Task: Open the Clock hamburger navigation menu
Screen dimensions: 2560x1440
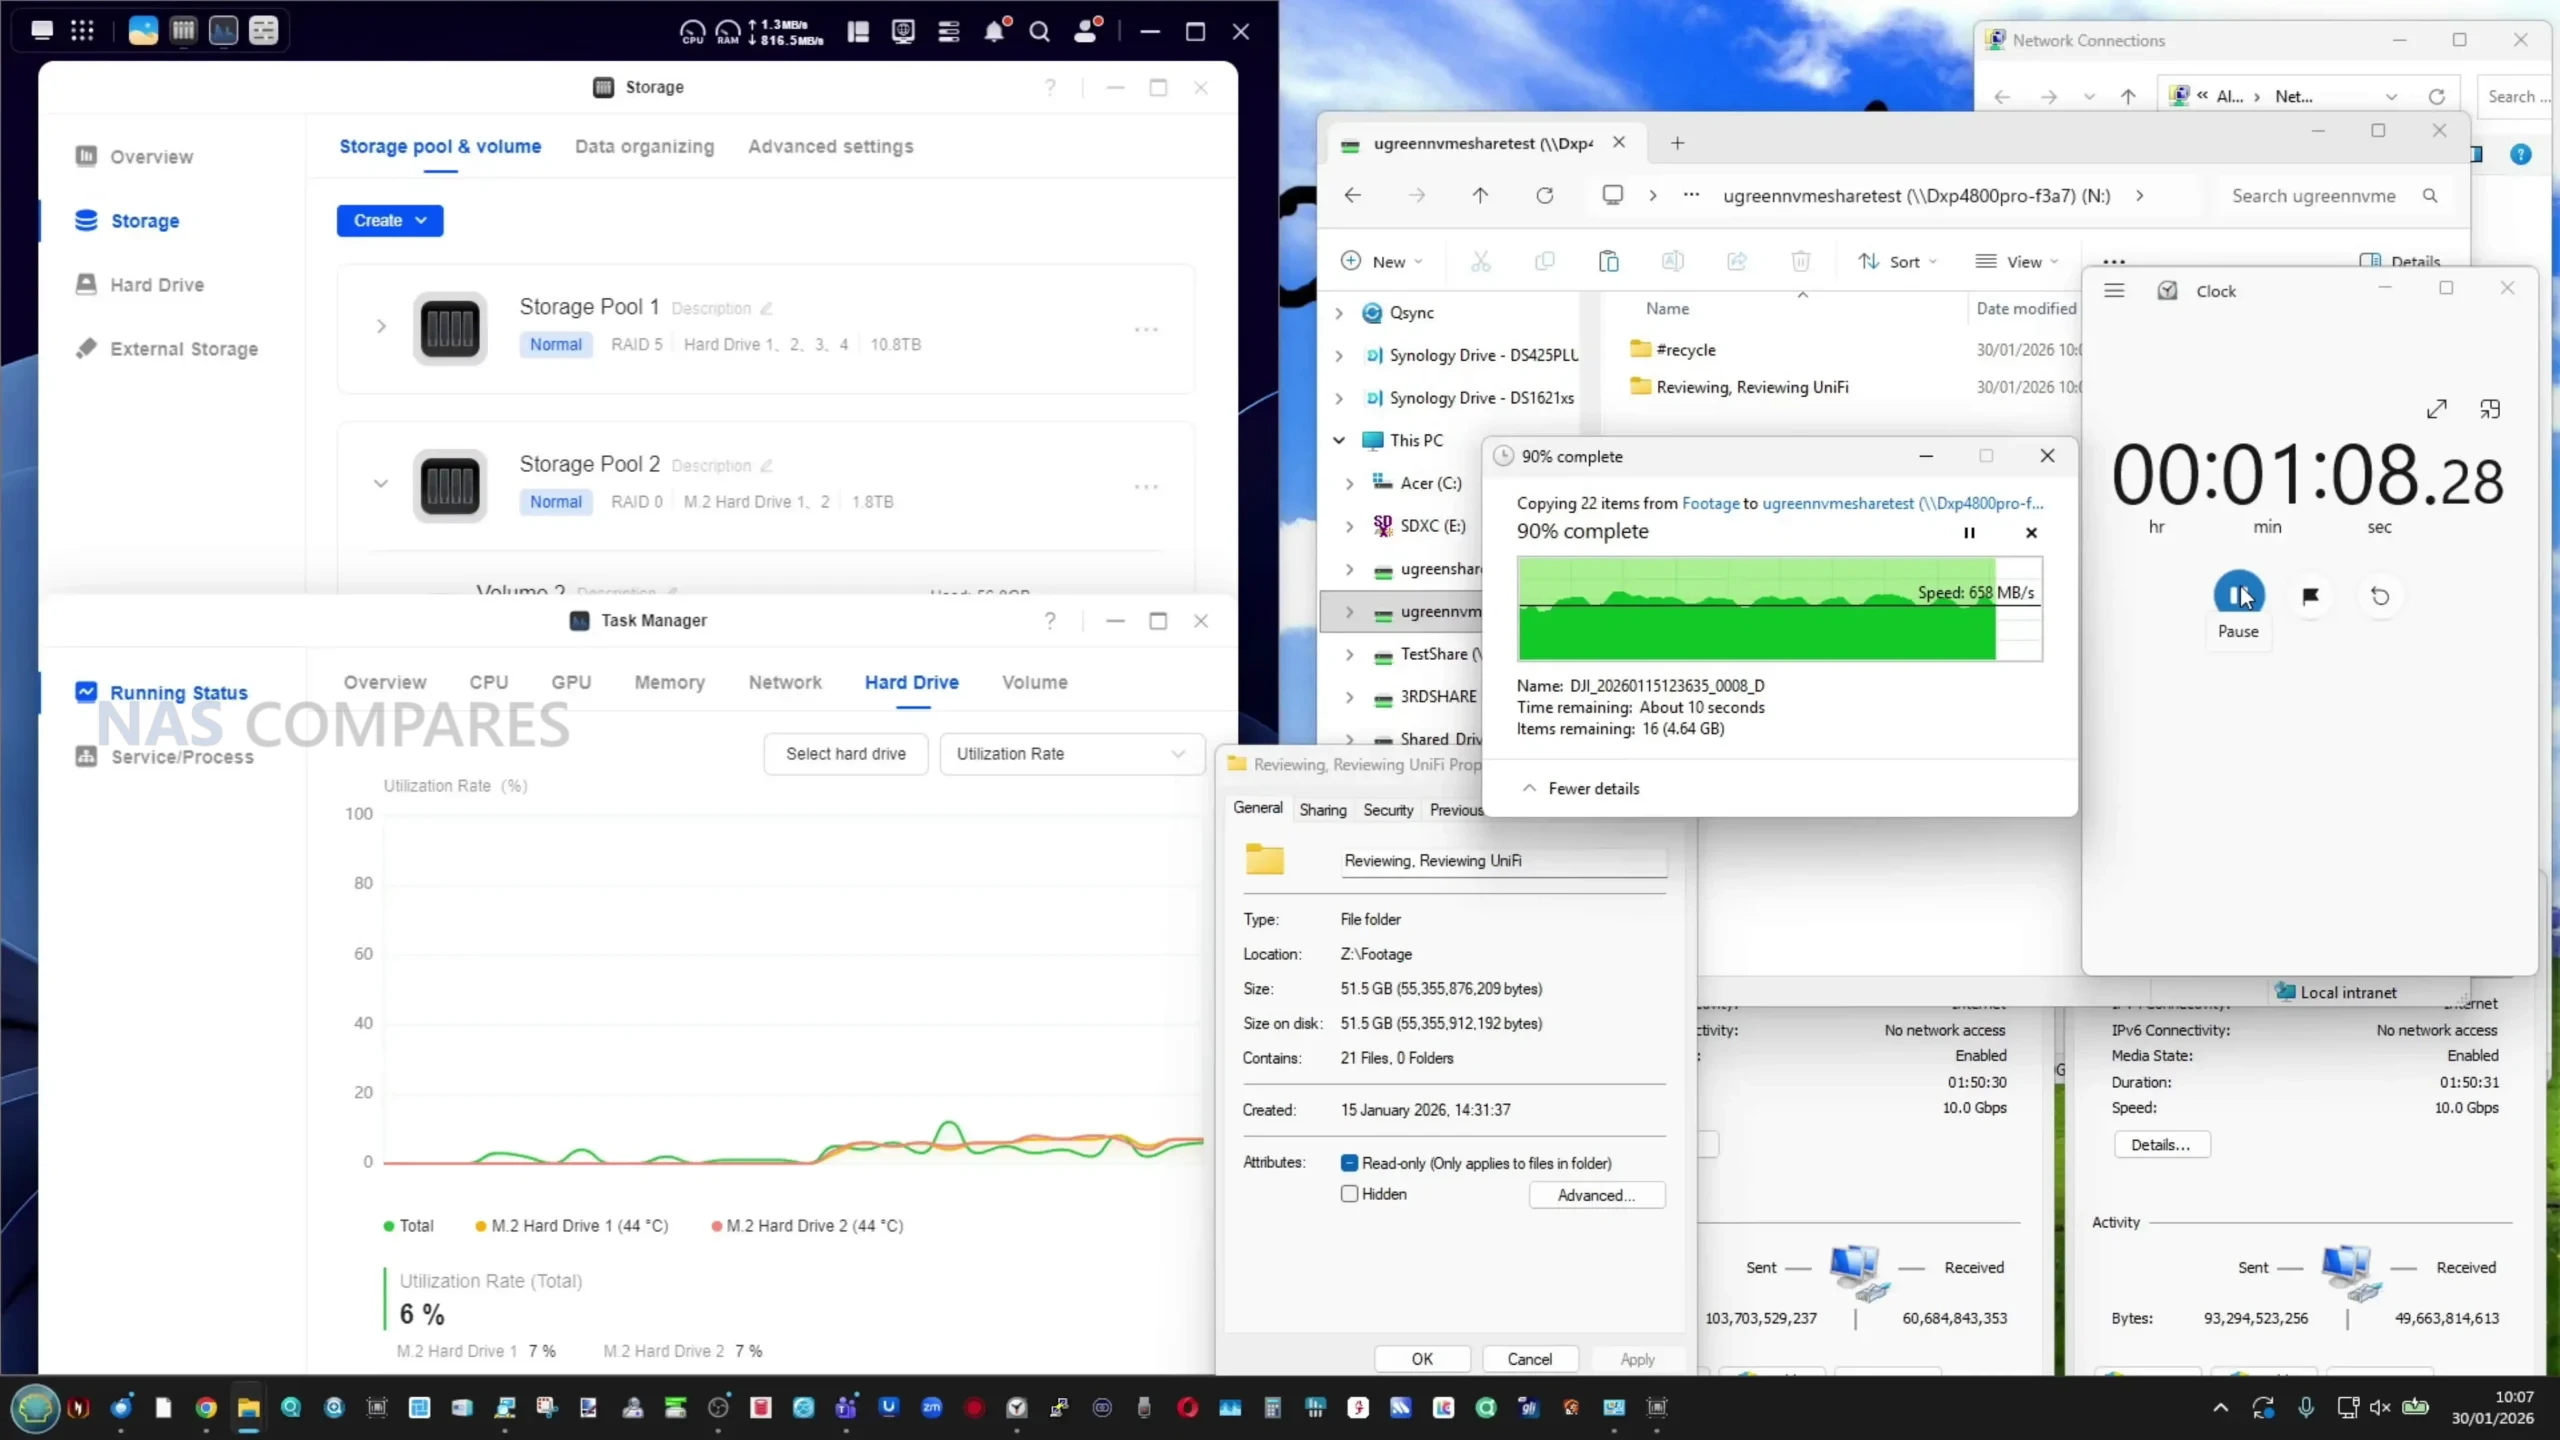Action: [2114, 291]
